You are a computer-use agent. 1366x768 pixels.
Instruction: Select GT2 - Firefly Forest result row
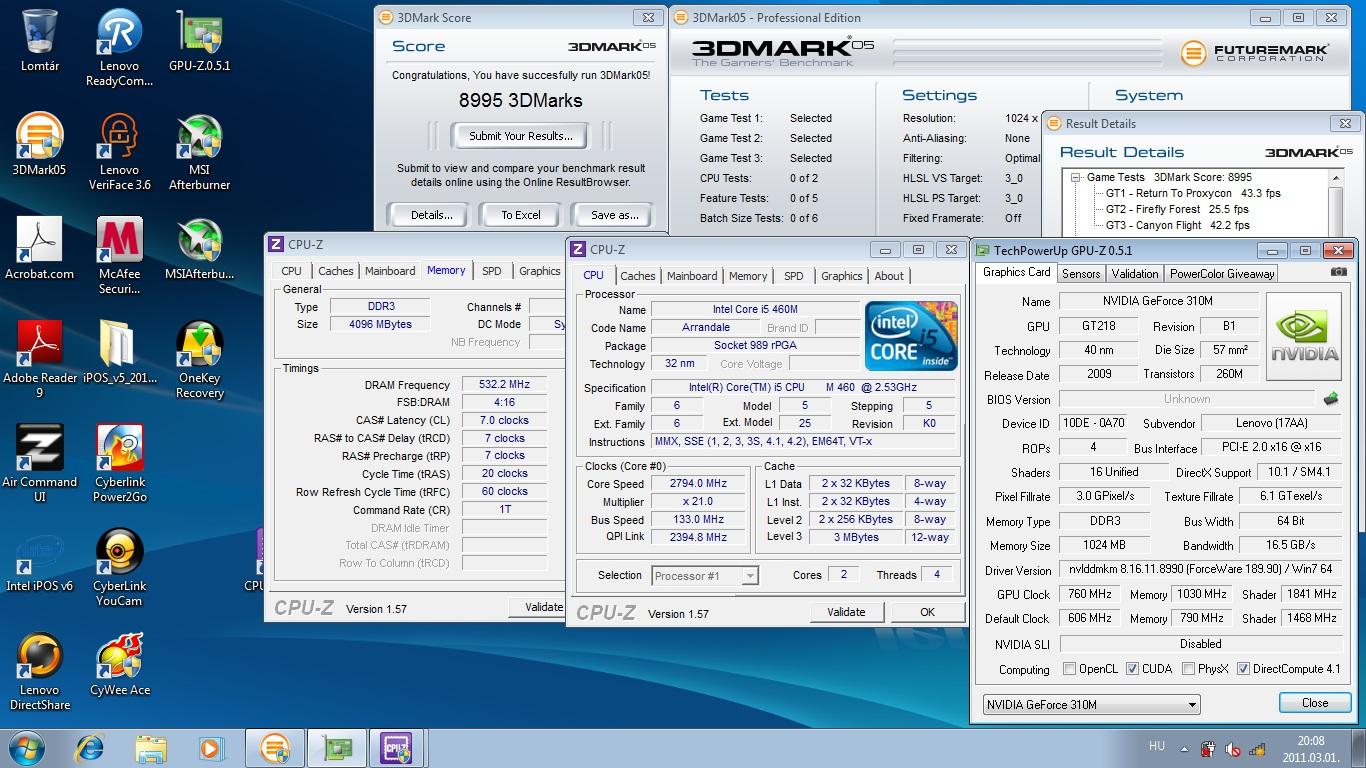point(1177,210)
